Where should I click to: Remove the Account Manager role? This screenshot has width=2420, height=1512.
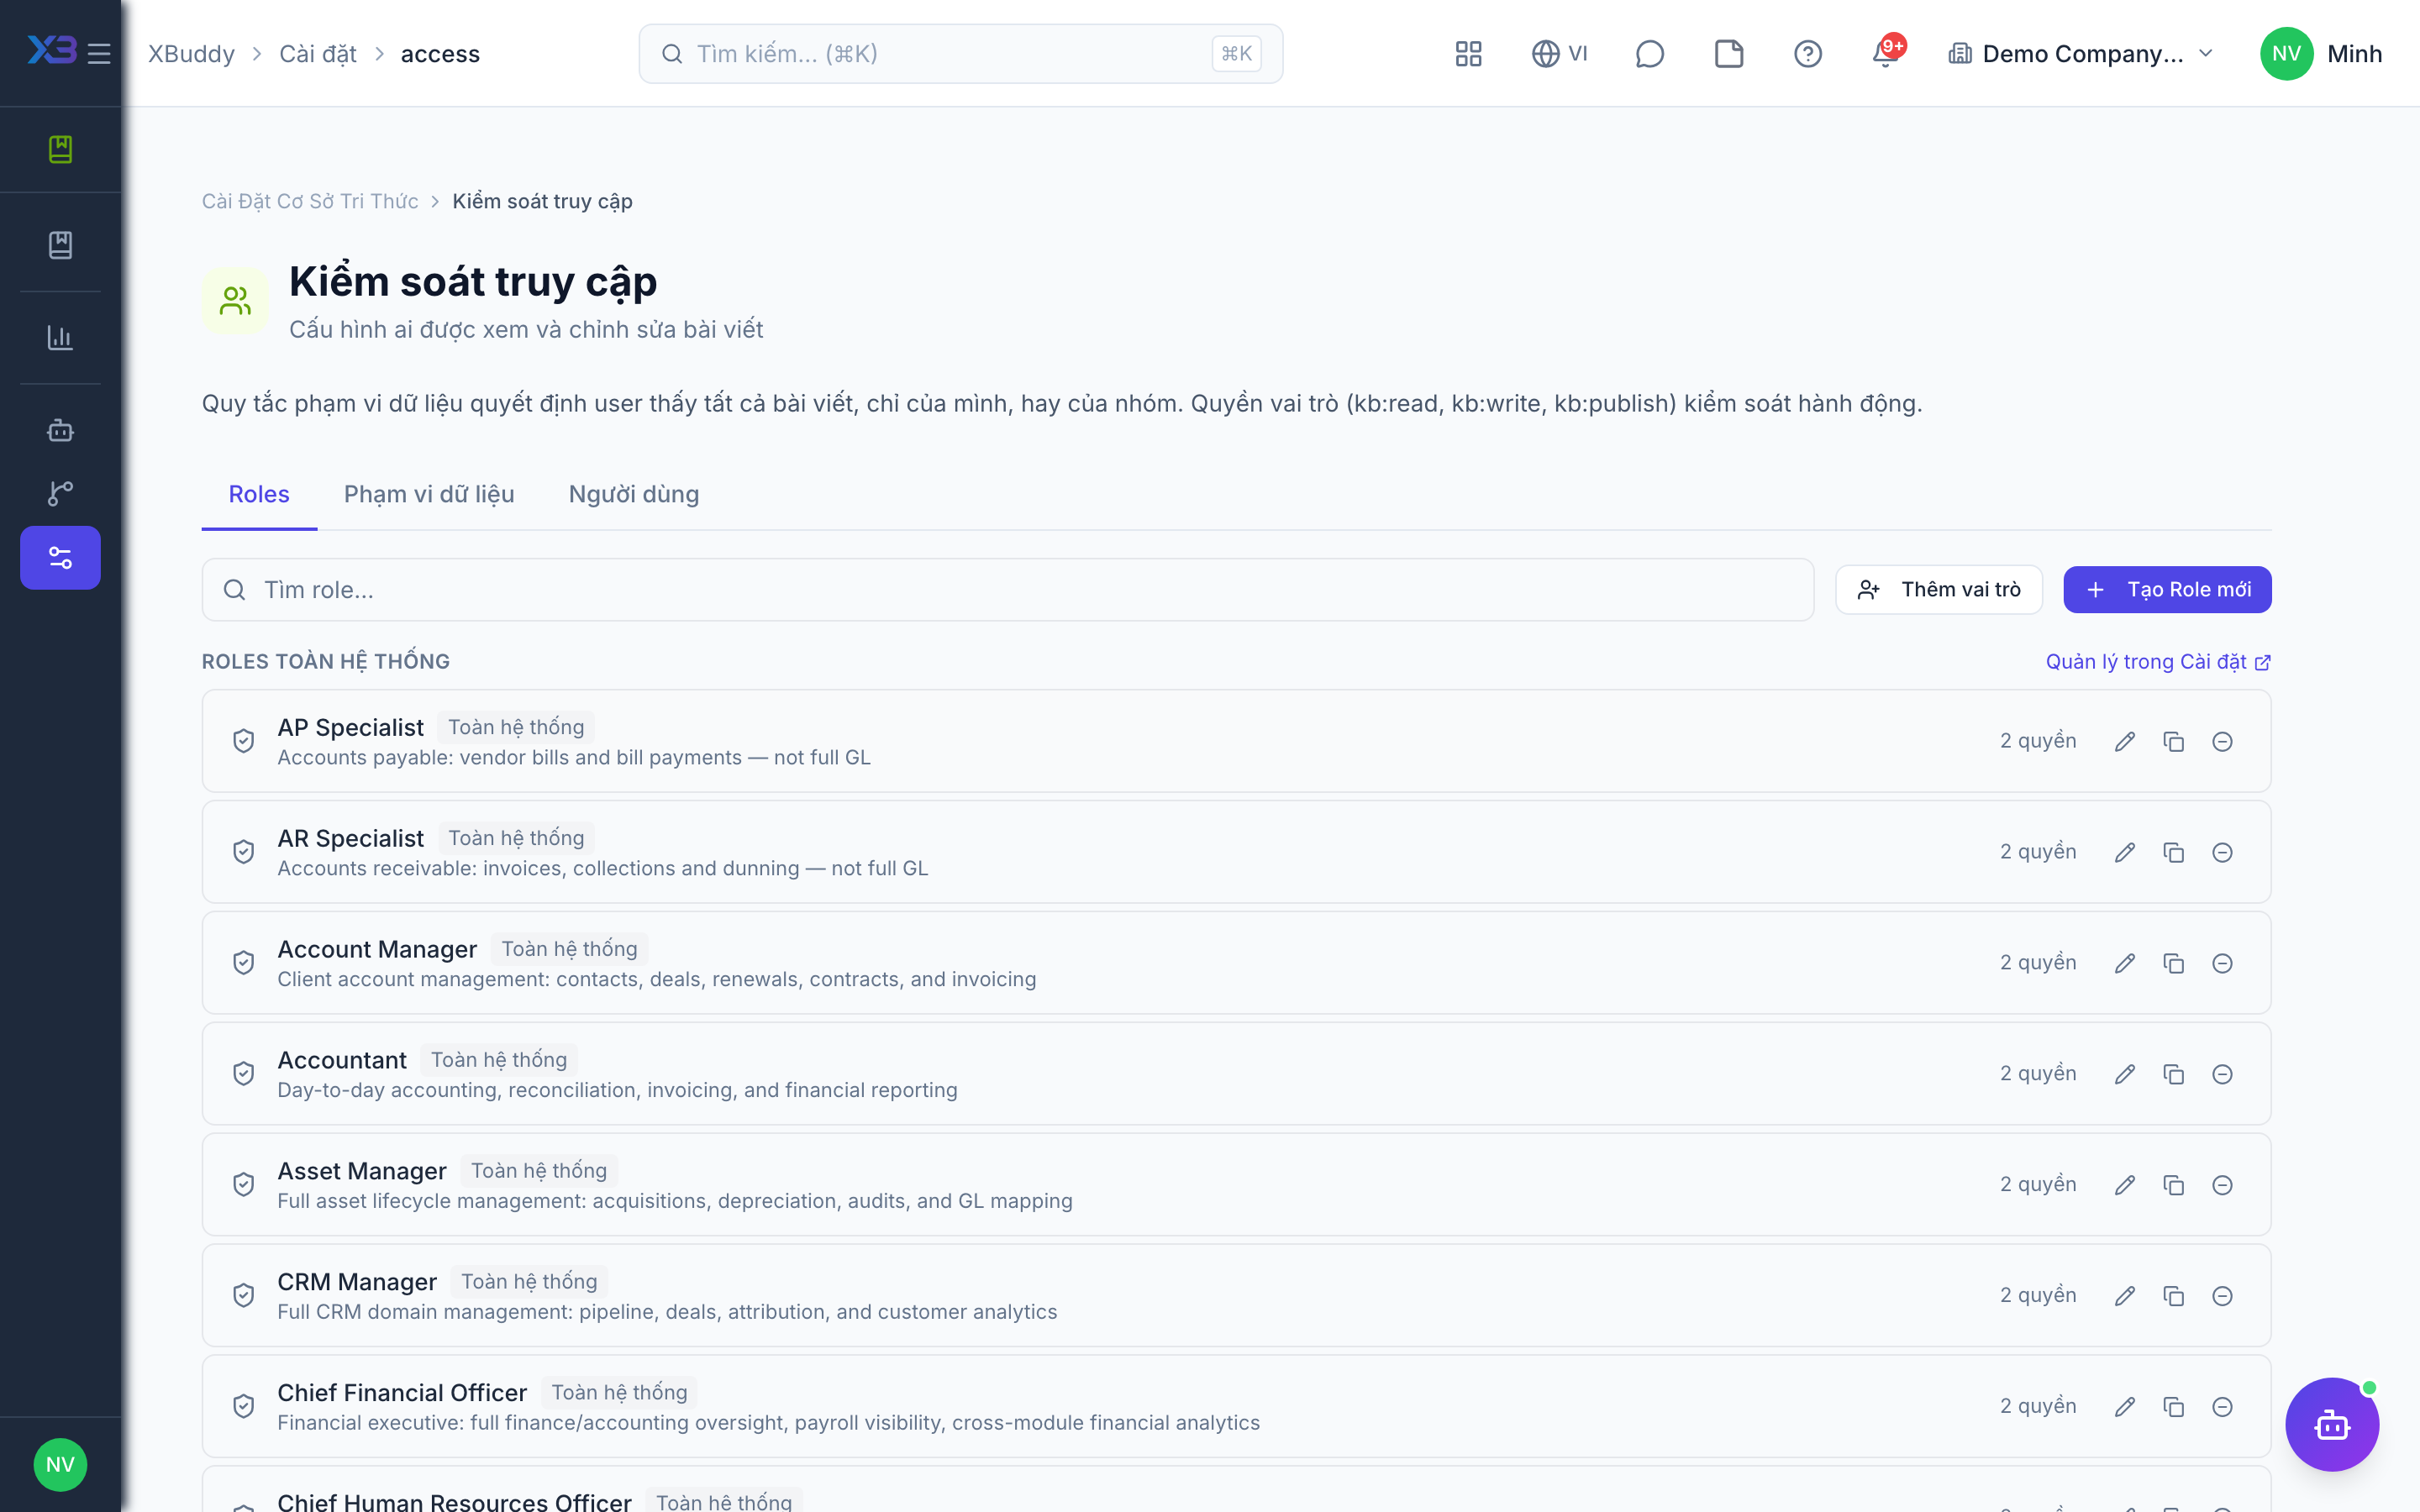(2222, 963)
